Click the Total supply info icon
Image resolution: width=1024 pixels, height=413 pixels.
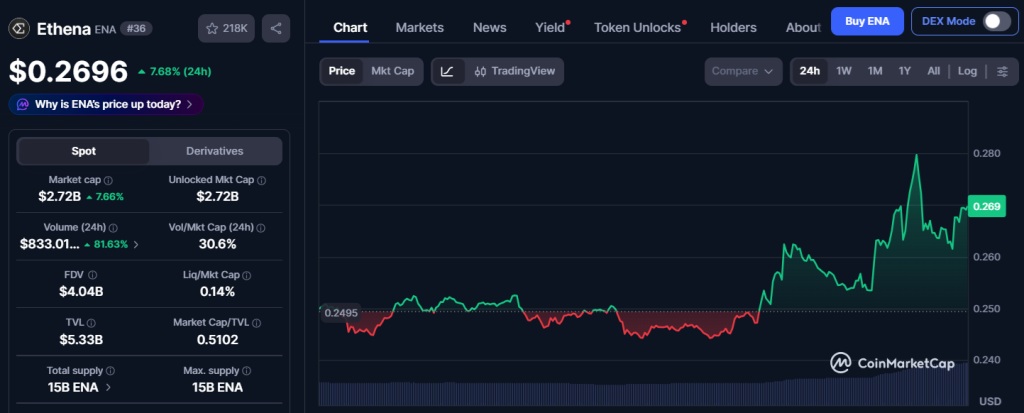[110, 371]
